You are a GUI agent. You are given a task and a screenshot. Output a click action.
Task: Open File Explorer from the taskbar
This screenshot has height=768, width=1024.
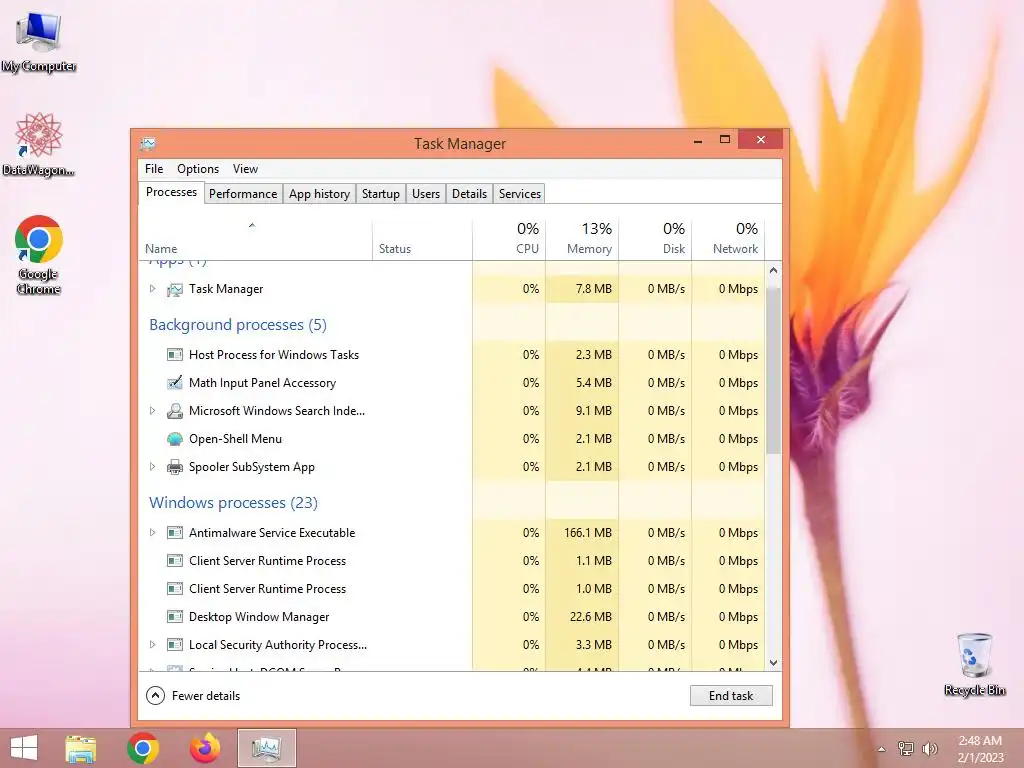click(81, 748)
